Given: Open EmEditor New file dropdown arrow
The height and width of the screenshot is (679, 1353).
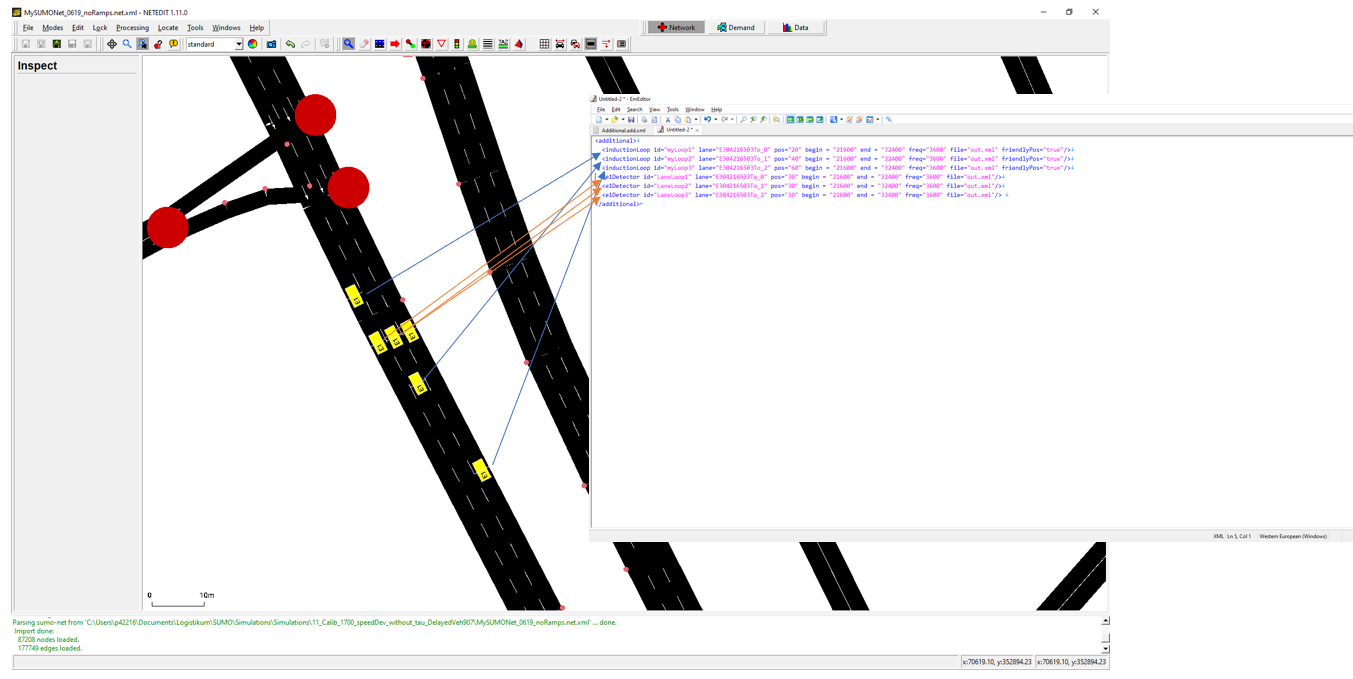Looking at the screenshot, I should point(607,120).
